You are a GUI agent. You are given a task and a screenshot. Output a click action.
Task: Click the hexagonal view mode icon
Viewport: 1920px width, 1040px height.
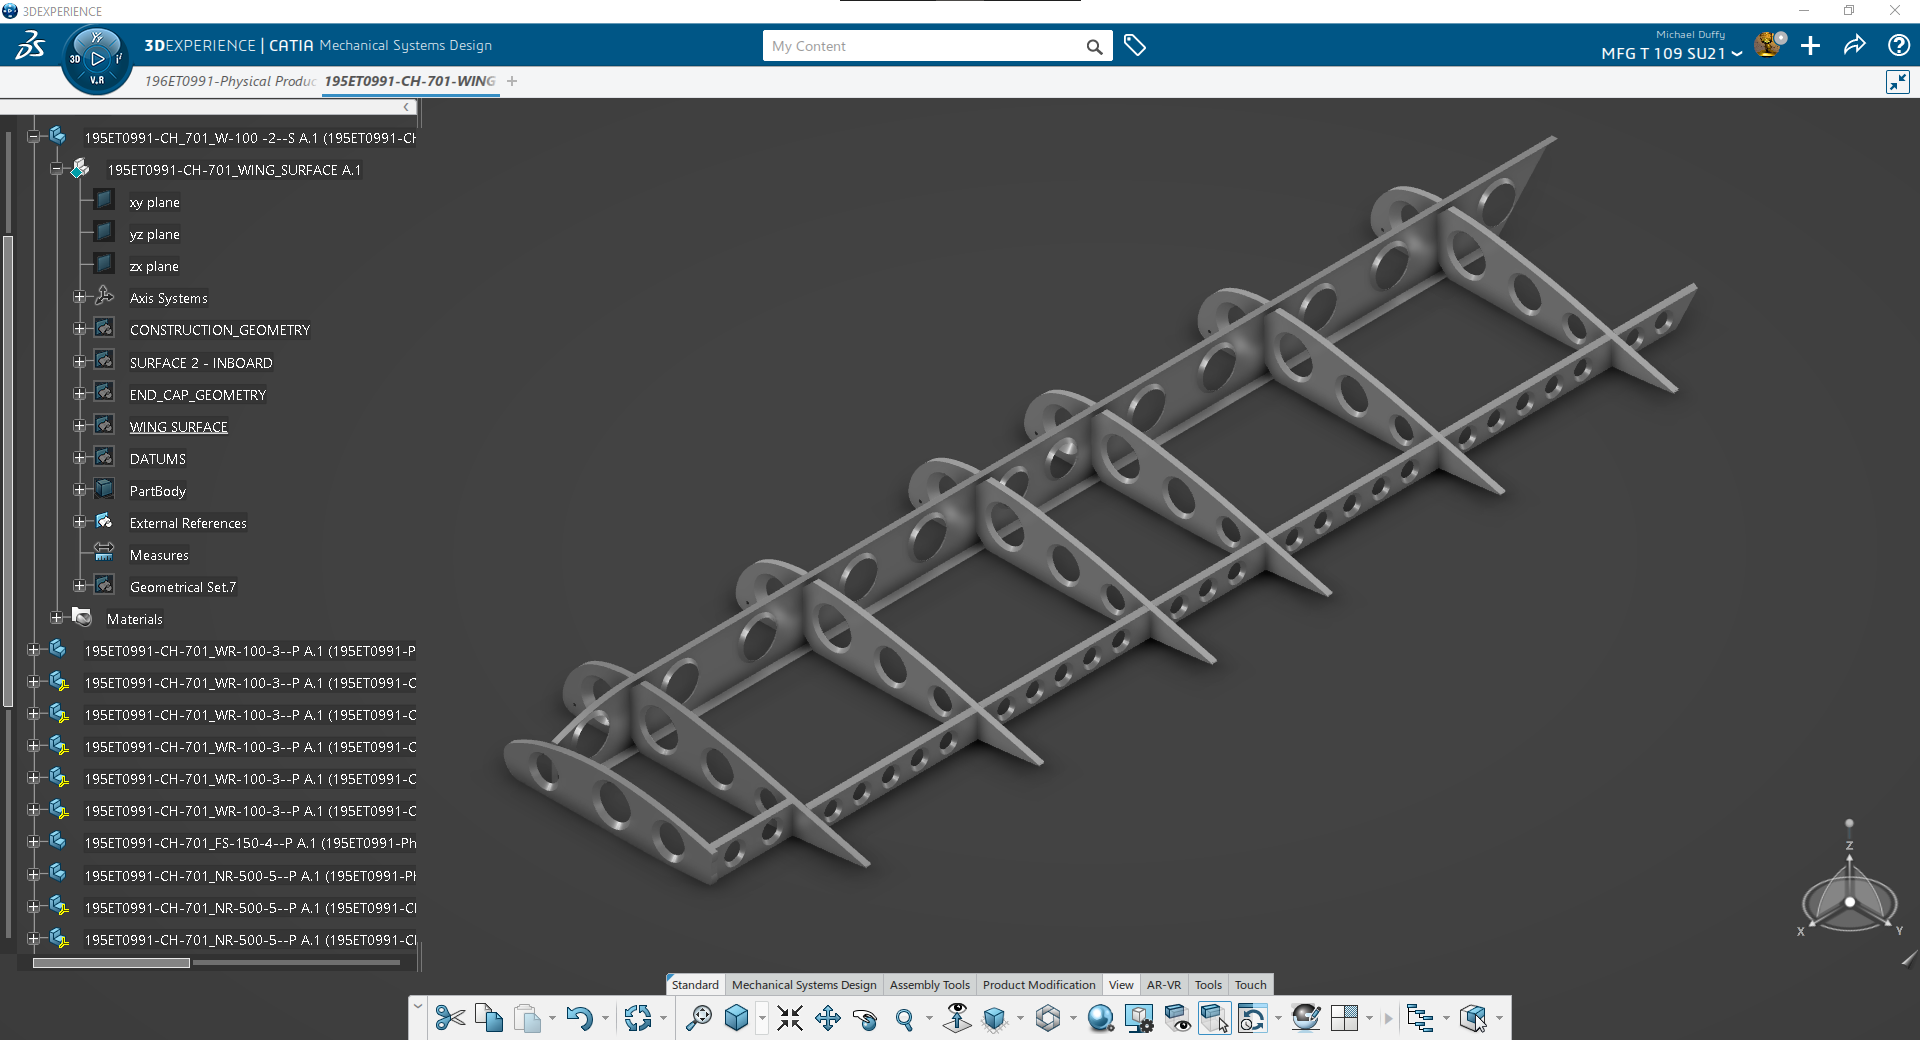coord(1048,1018)
